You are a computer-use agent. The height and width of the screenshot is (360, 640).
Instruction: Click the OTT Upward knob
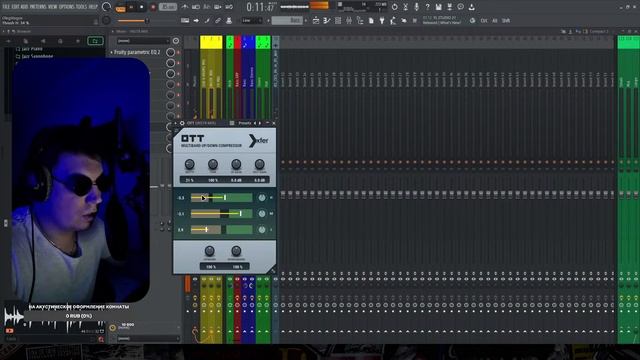tap(209, 251)
